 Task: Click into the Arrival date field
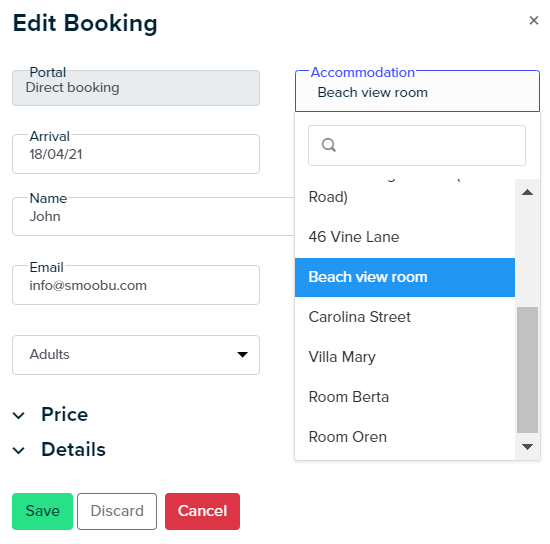[x=136, y=154]
